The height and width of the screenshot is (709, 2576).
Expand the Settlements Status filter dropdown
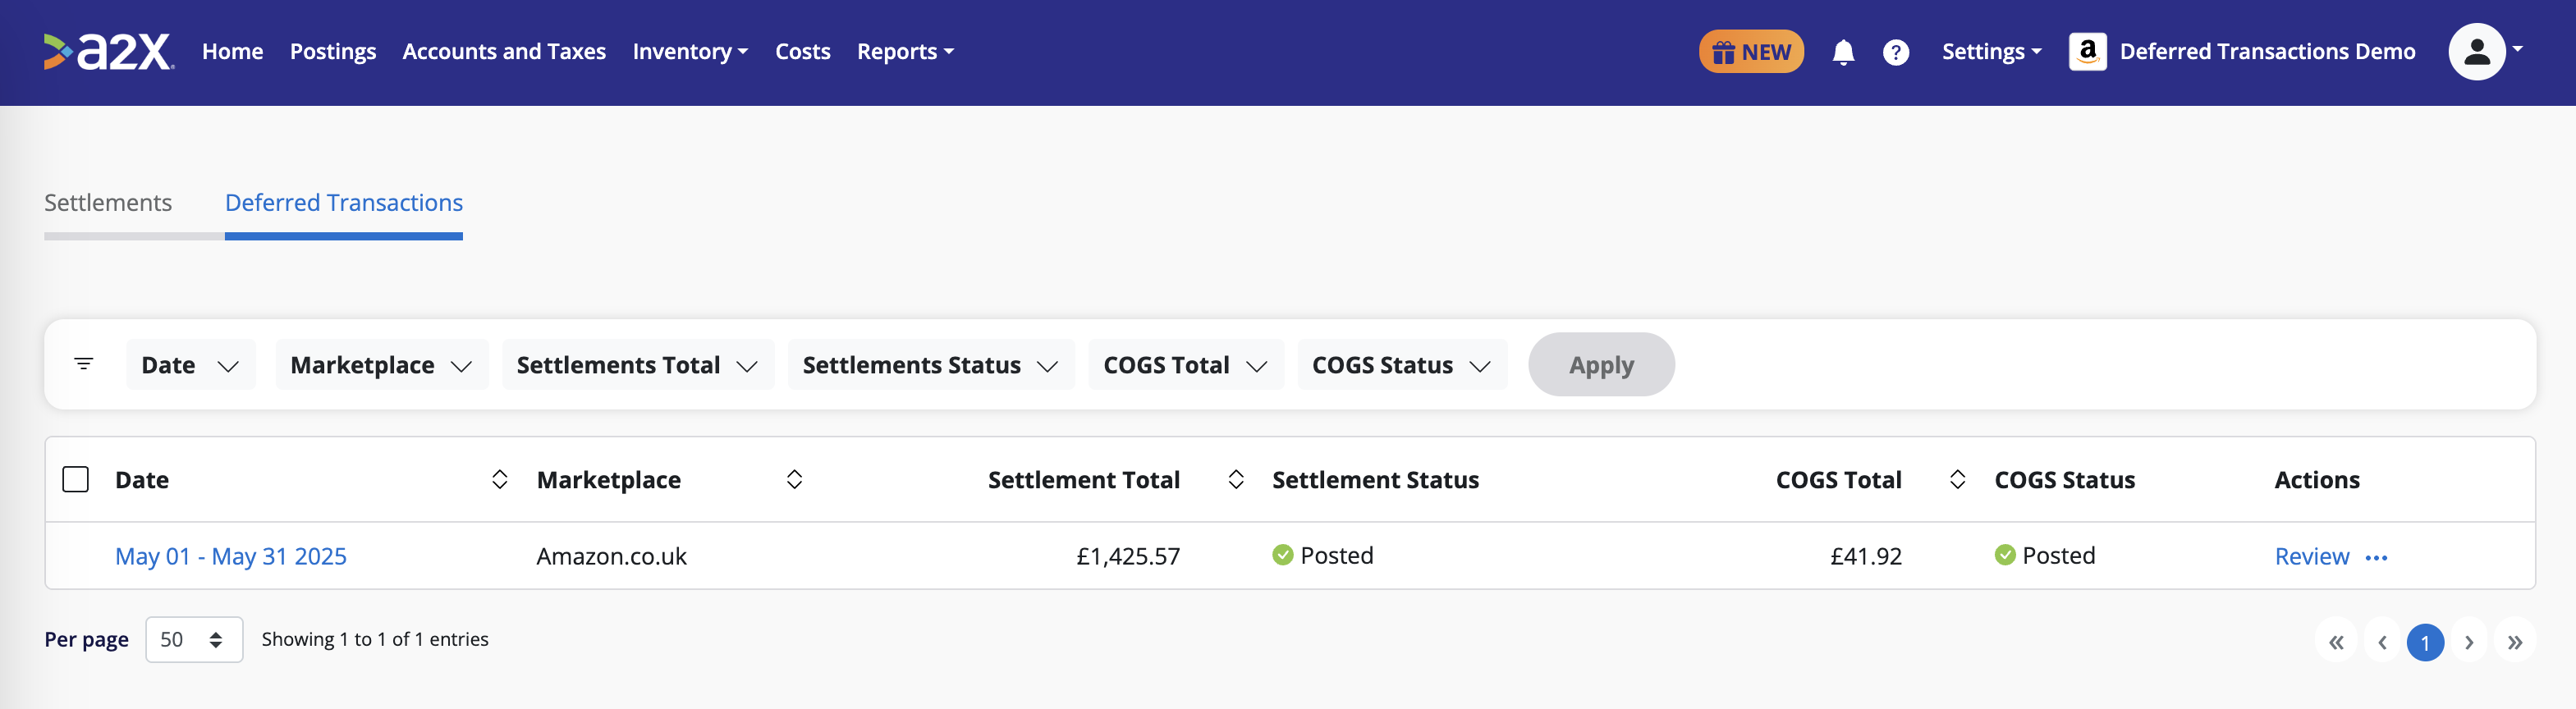[x=930, y=365]
